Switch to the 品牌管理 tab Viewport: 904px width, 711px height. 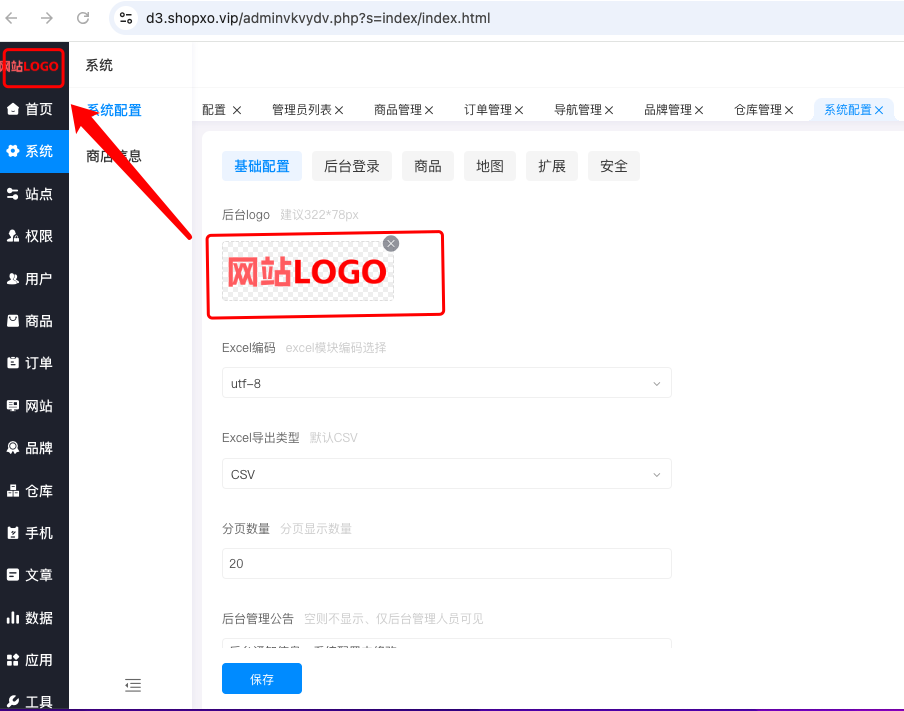(x=668, y=110)
